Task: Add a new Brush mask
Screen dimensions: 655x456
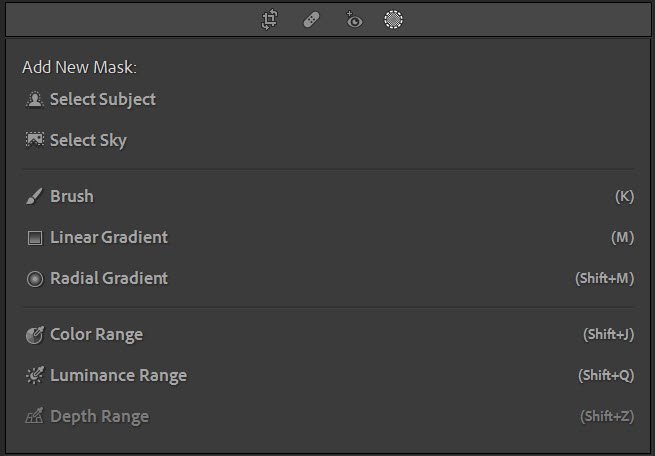Action: coord(72,196)
